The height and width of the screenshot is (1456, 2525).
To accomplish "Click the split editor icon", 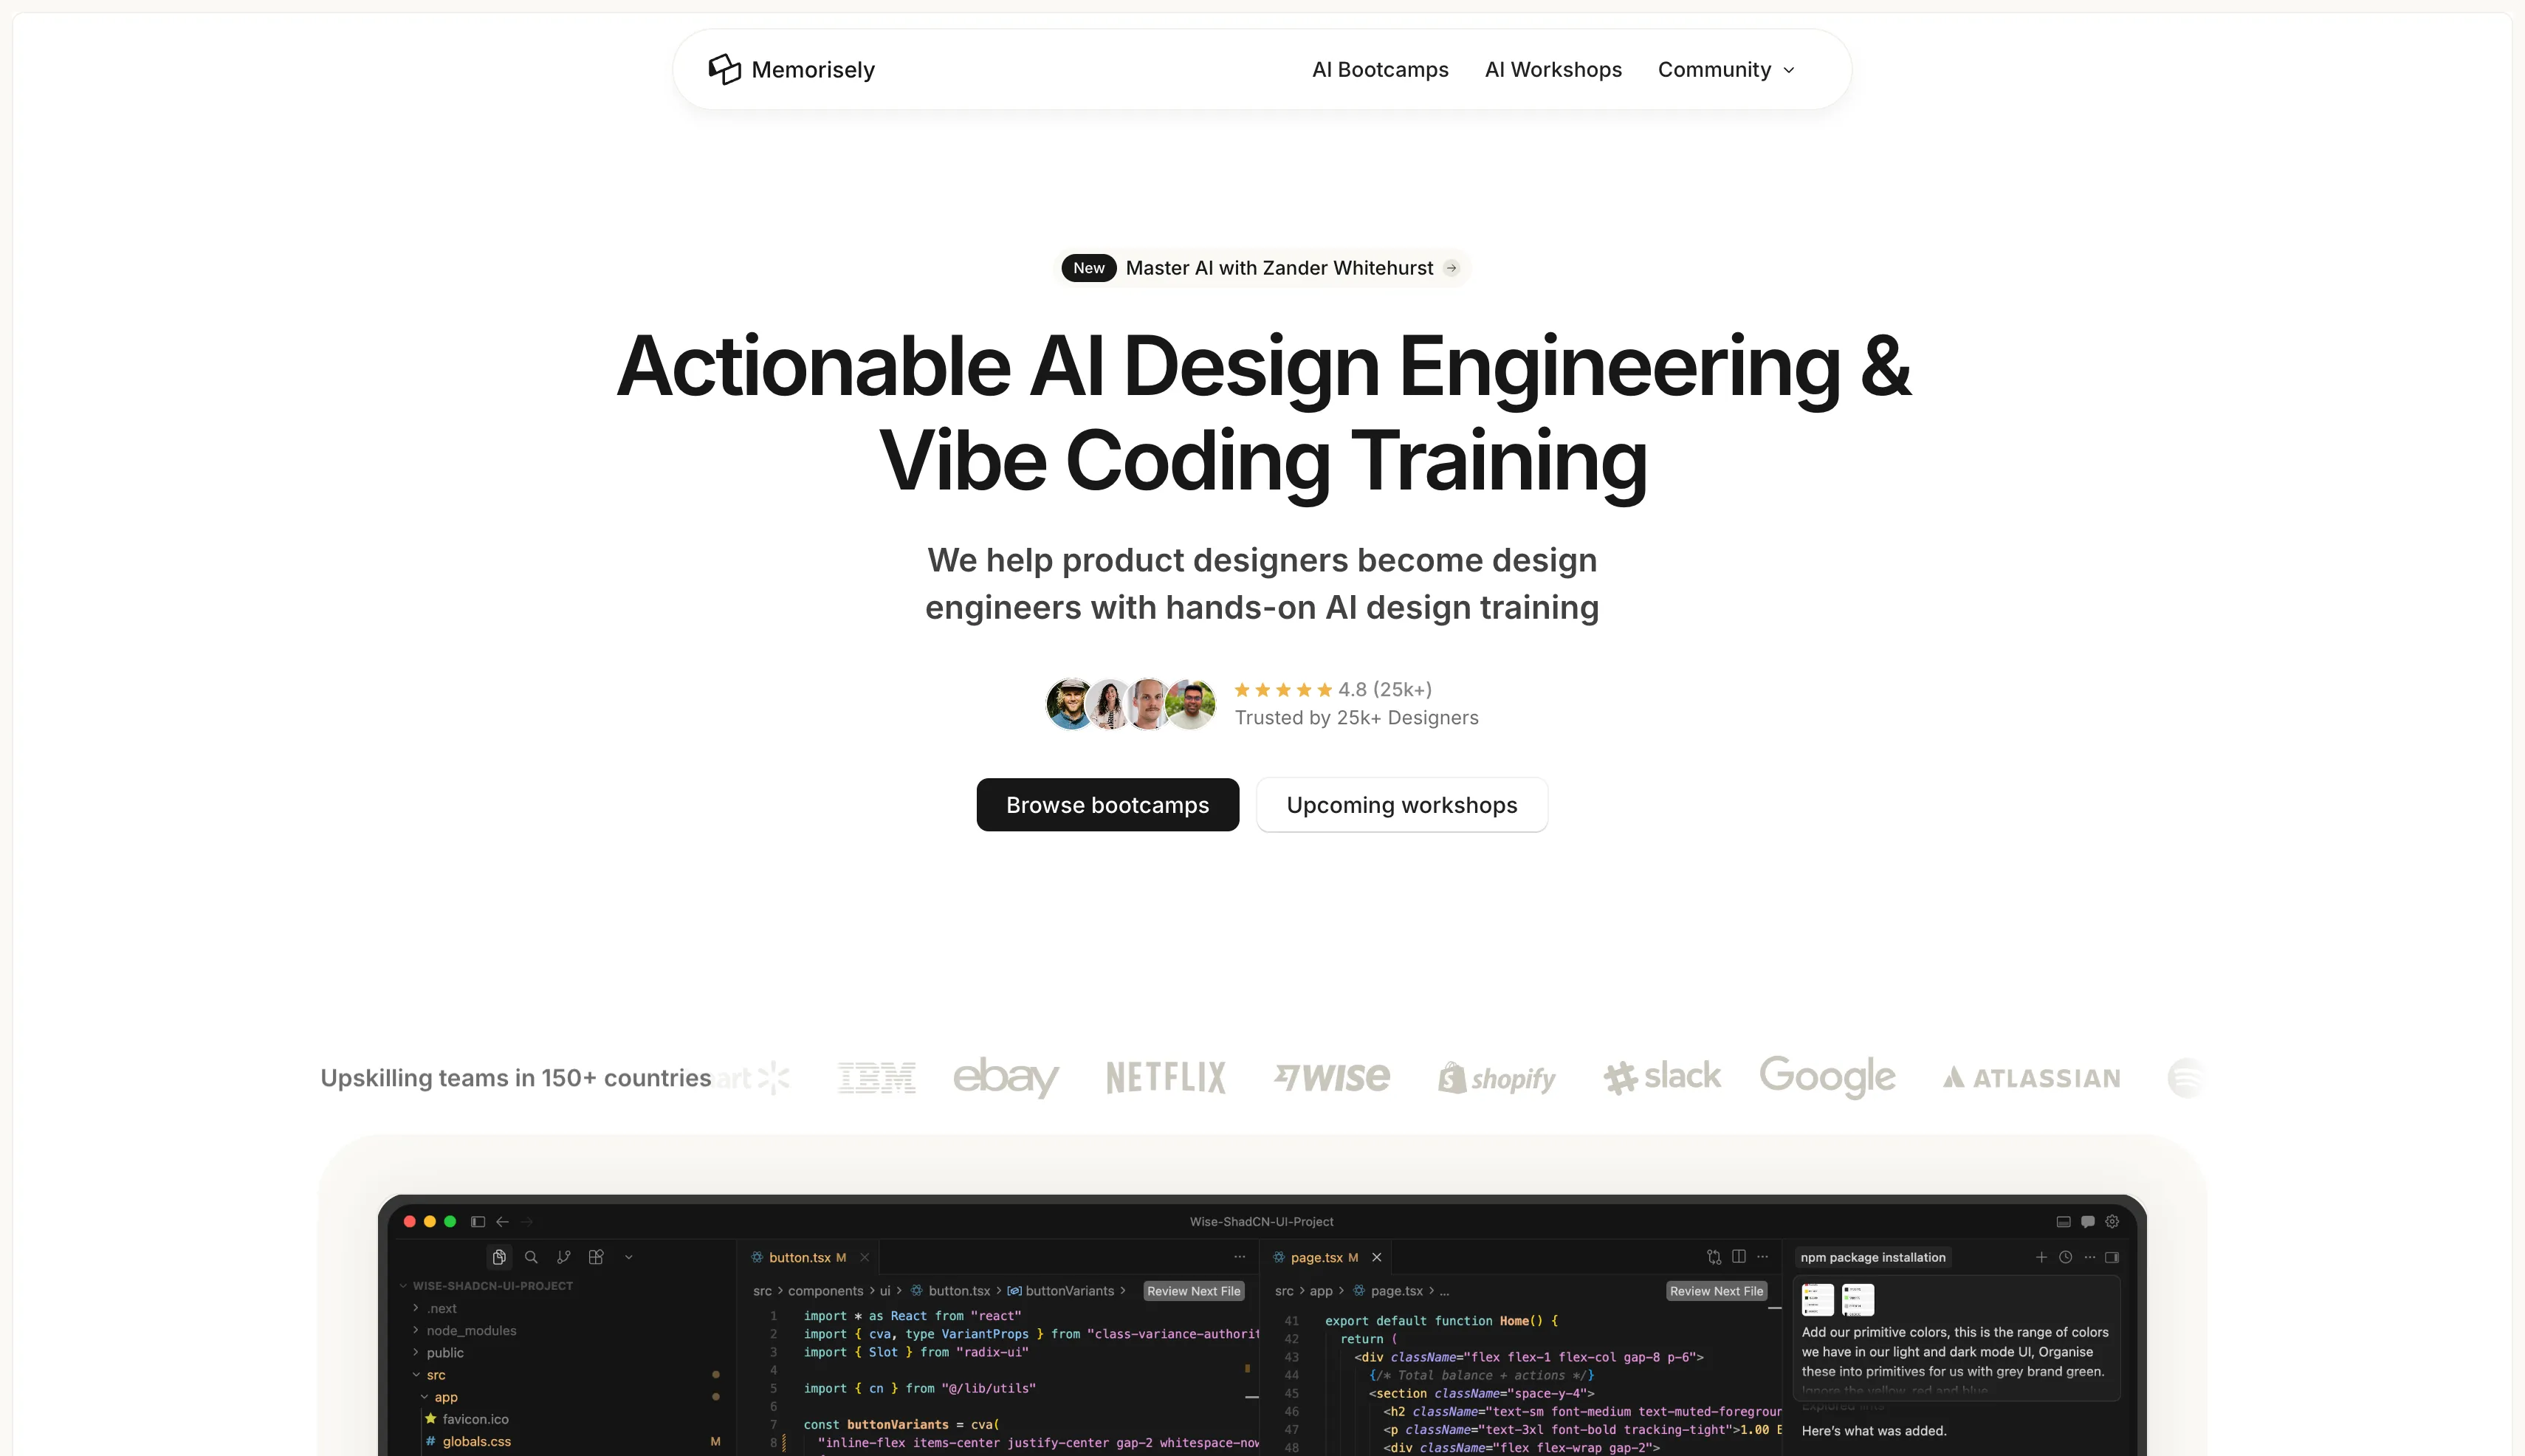I will click(x=1739, y=1257).
